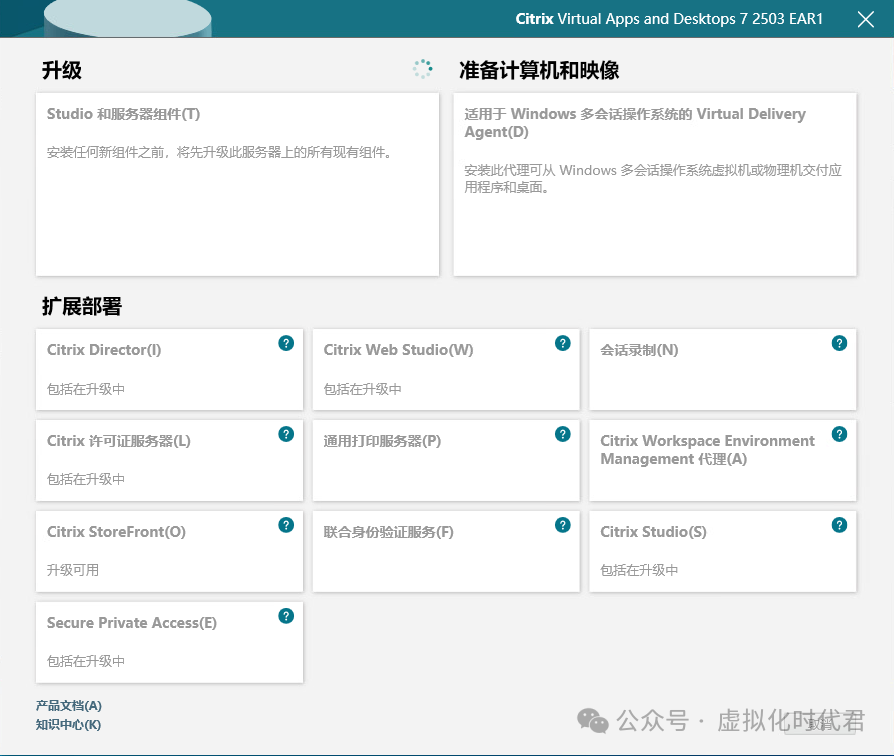The height and width of the screenshot is (756, 894).
Task: Click the 取消 button at bottom right
Action: pos(820,724)
